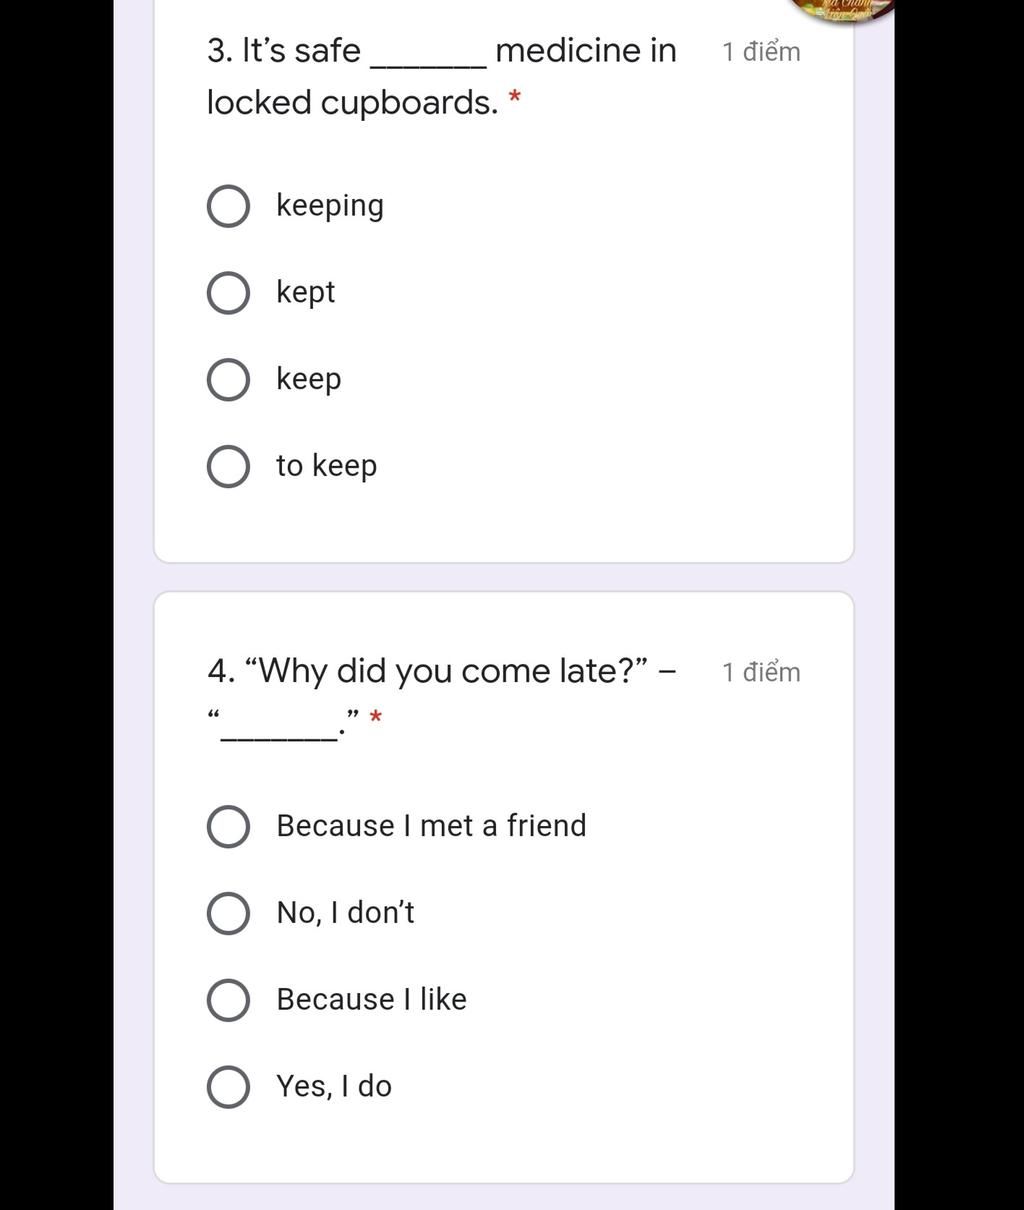1024x1210 pixels.
Task: Click the red required asterisk in question 3
Action: tap(515, 97)
